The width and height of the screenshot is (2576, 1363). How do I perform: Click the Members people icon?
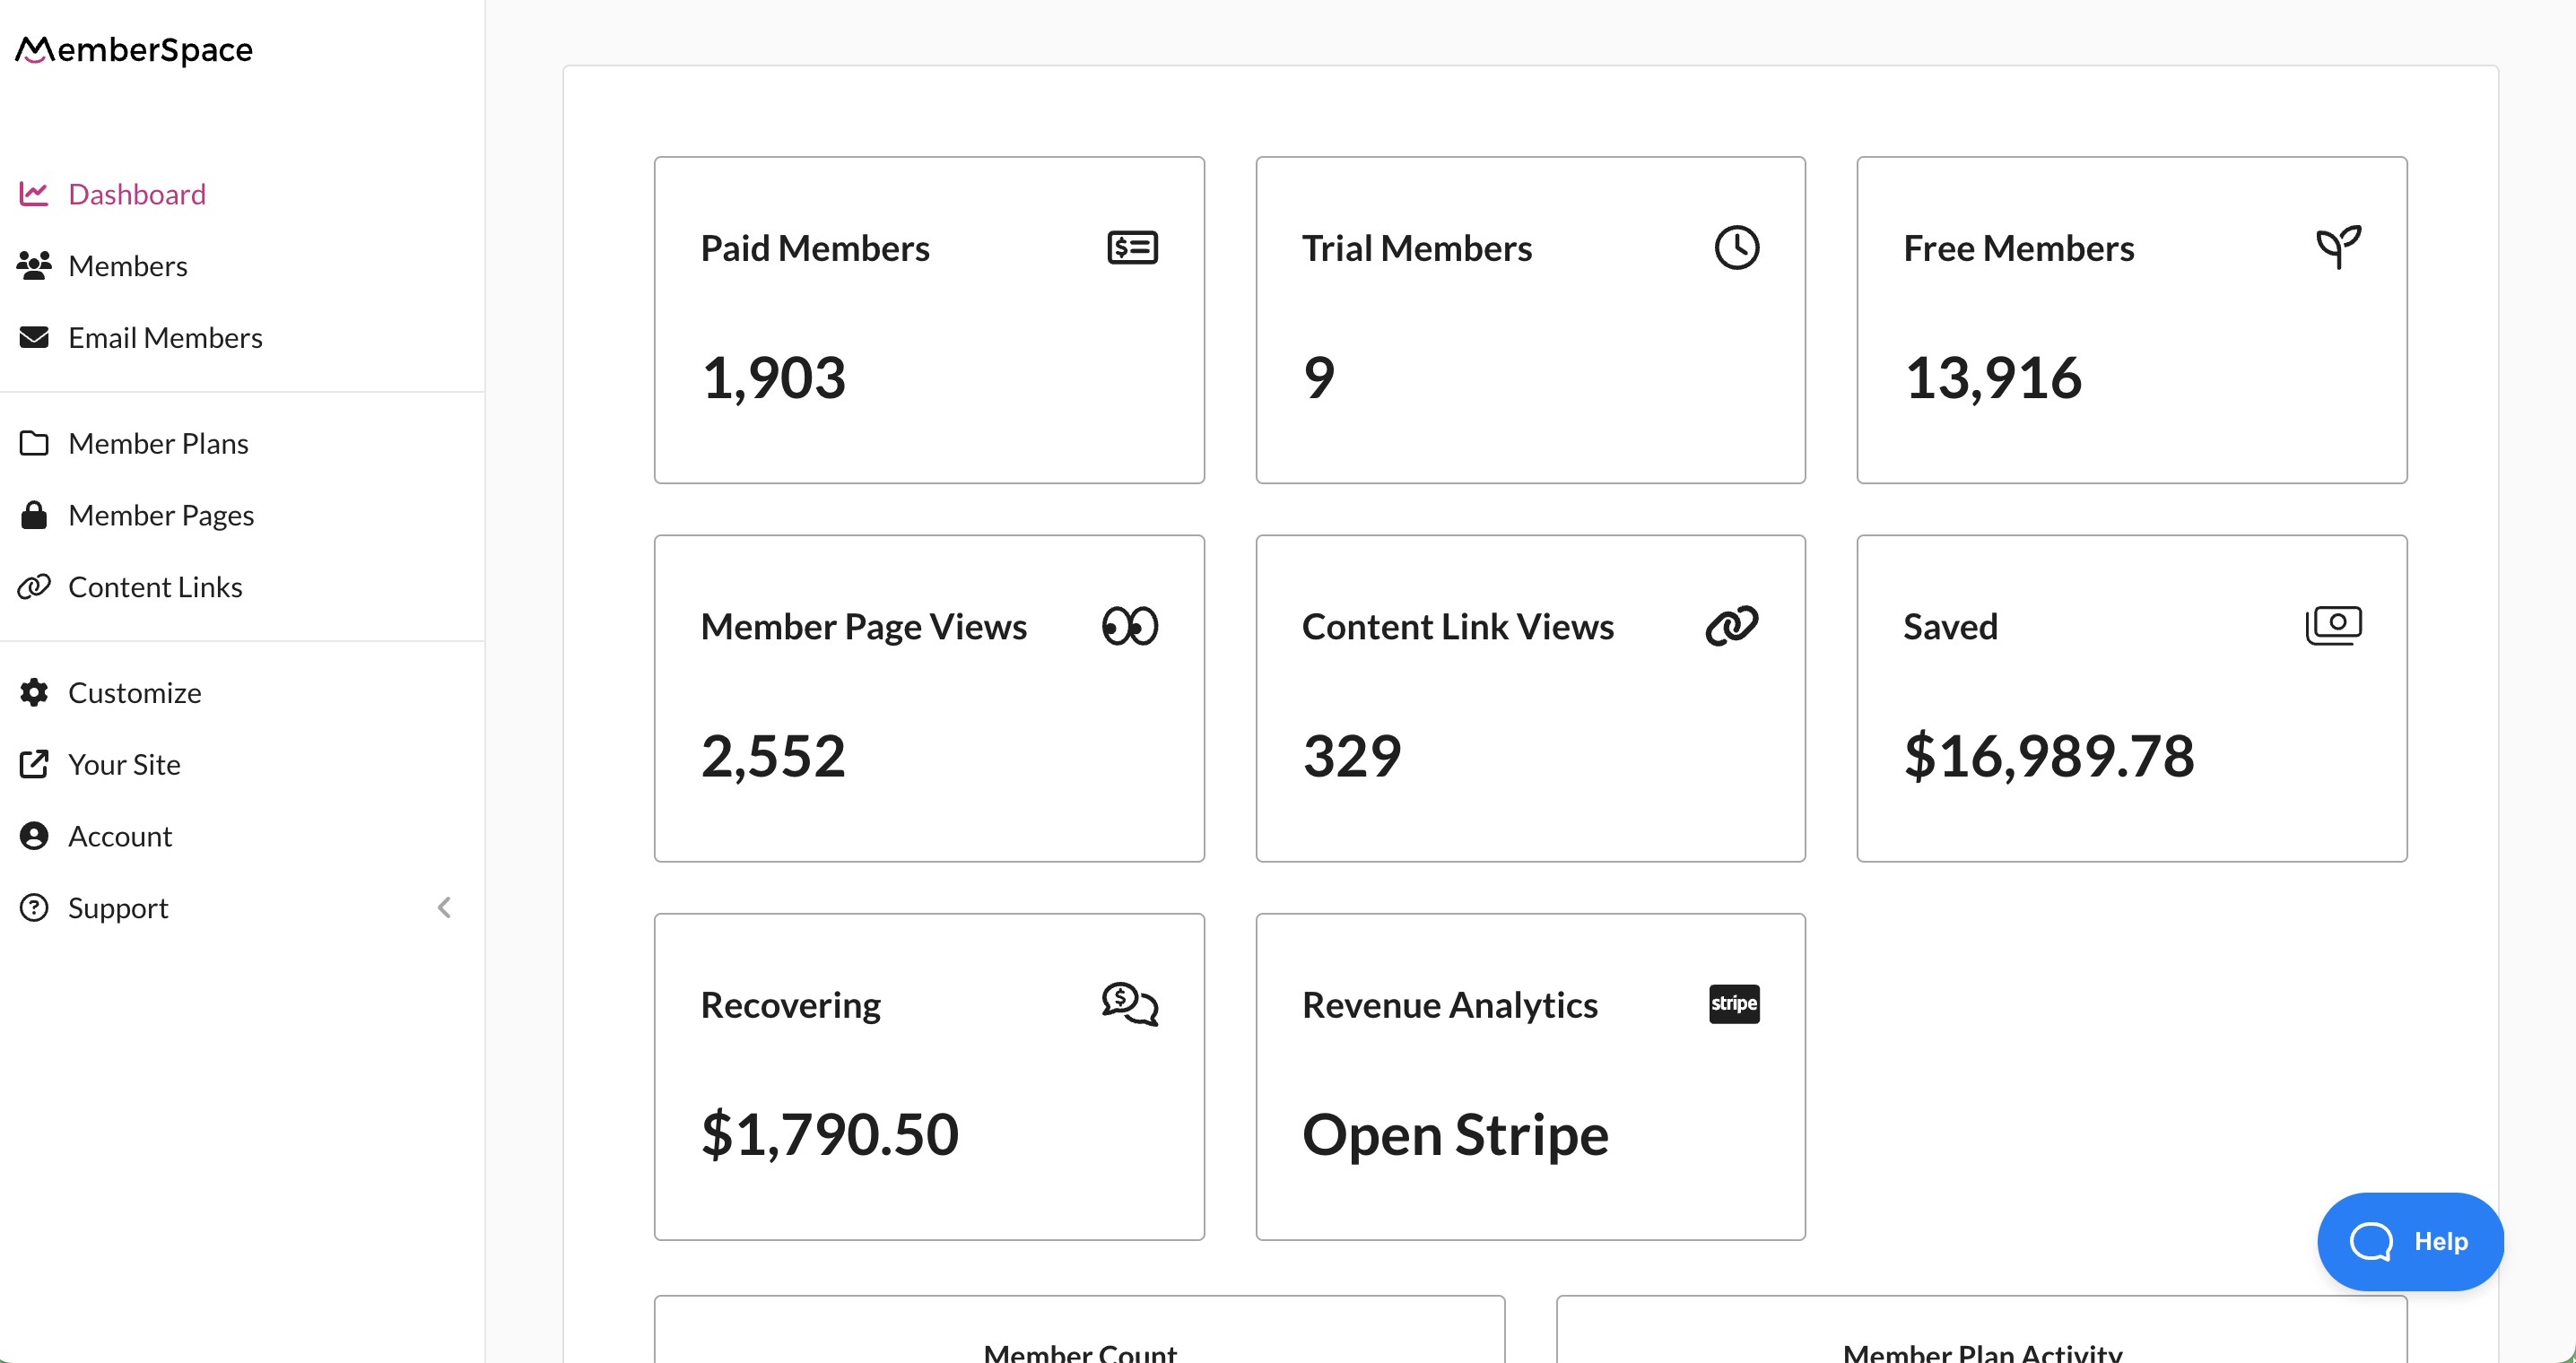click(34, 265)
